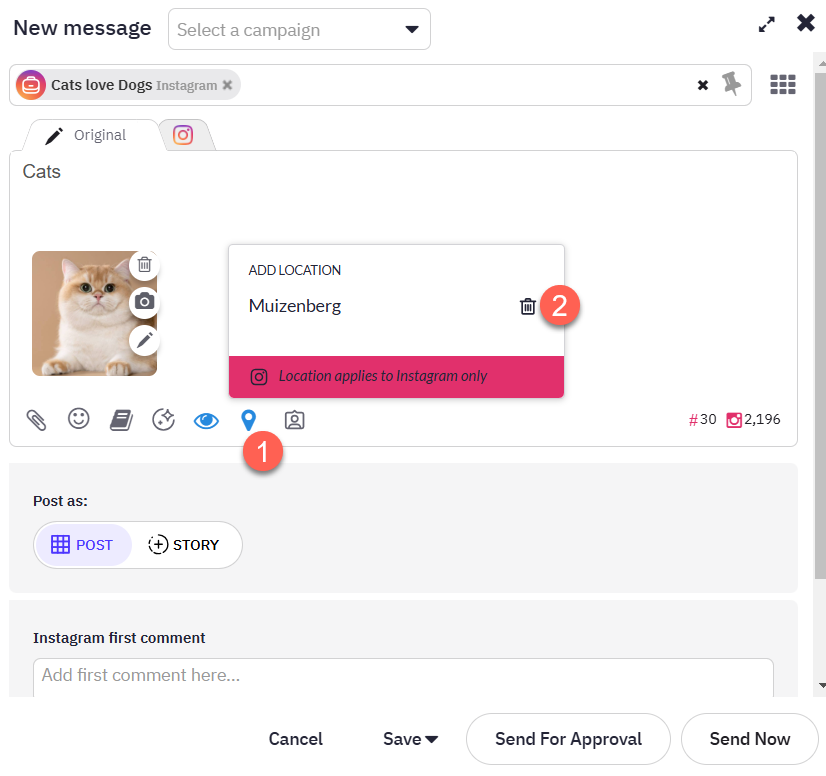Open the AI assistant sparkle icon
826x776 pixels.
tap(163, 420)
